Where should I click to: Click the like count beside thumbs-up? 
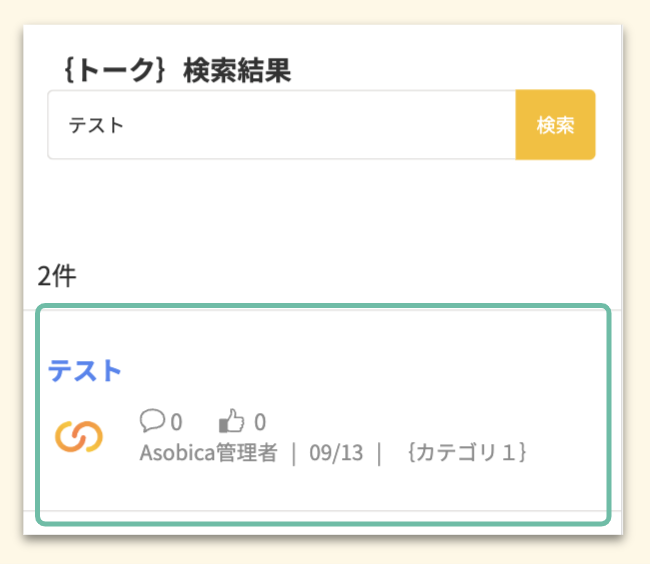pyautogui.click(x=260, y=422)
